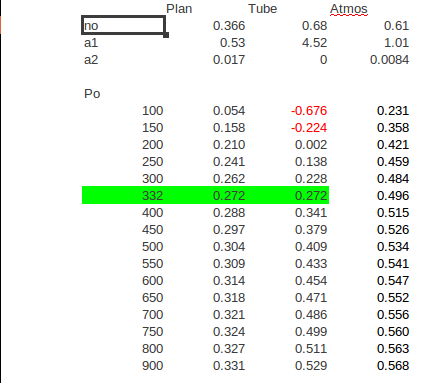The width and height of the screenshot is (441, 383).
Task: Click the red -0.676 value
Action: [x=309, y=111]
